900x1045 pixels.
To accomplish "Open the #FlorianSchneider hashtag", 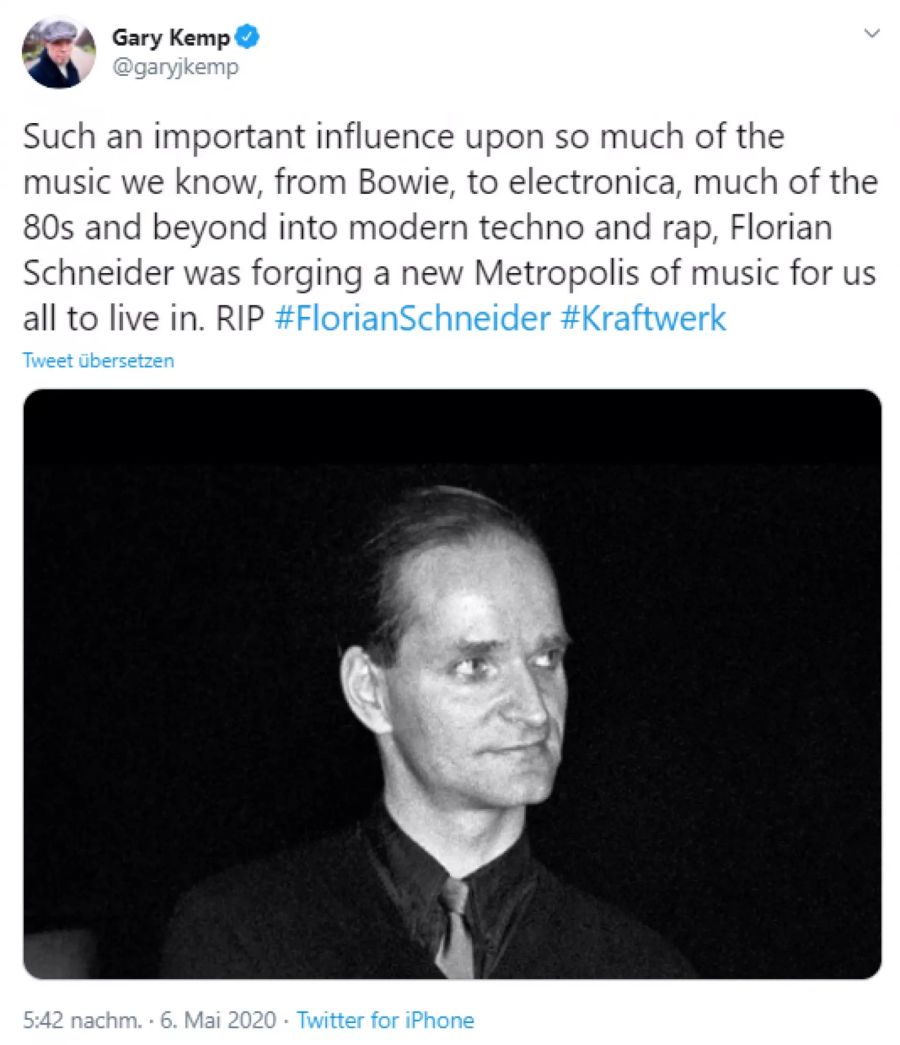I will click(x=411, y=319).
